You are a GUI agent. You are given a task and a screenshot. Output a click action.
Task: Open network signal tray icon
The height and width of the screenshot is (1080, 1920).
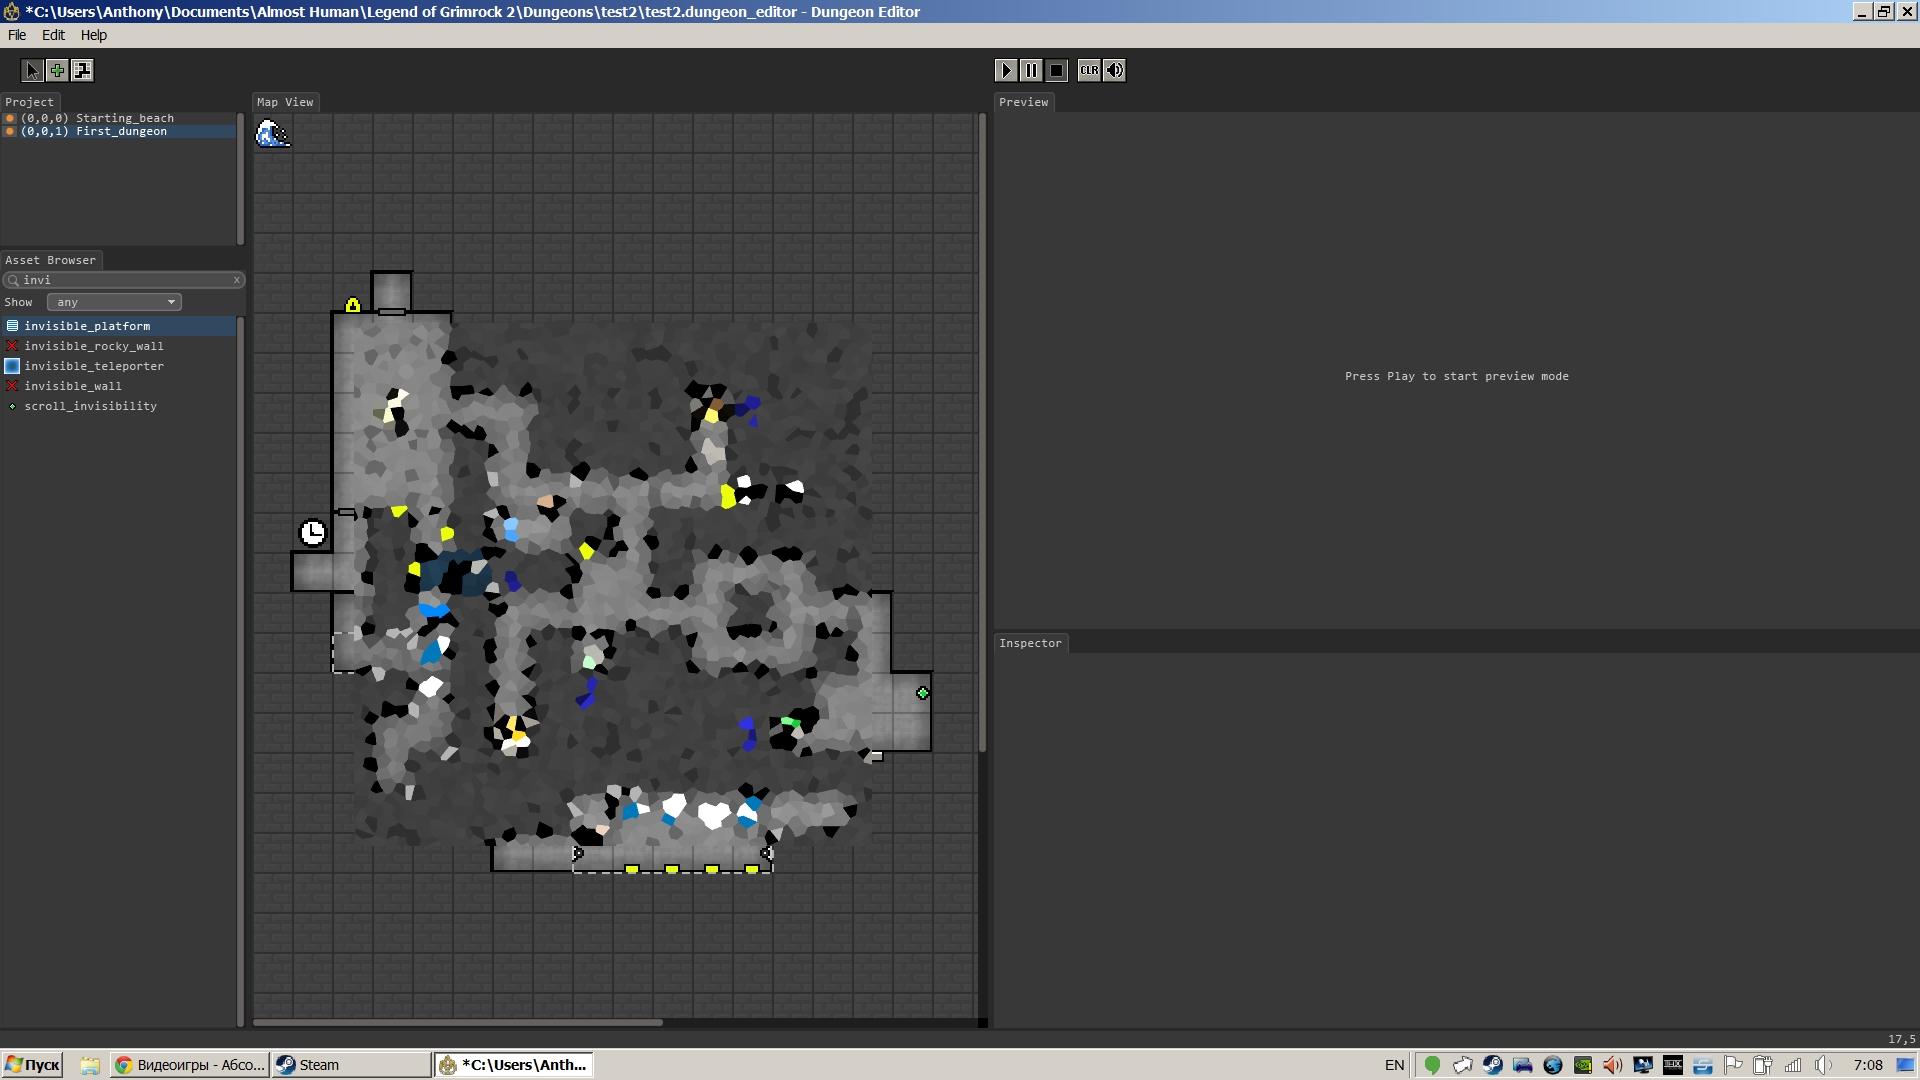(x=1793, y=1065)
